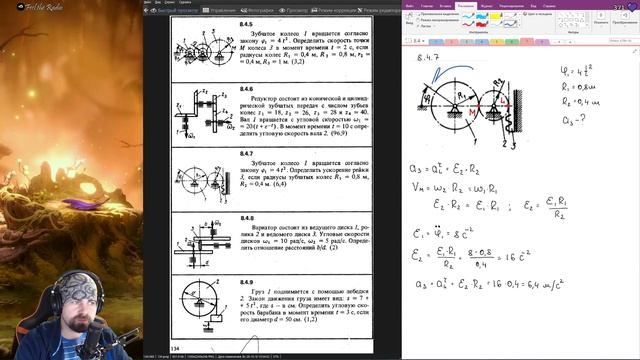Screen dimensions: 640x360
Task: Open the purple section tab 8
Action: [542, 42]
